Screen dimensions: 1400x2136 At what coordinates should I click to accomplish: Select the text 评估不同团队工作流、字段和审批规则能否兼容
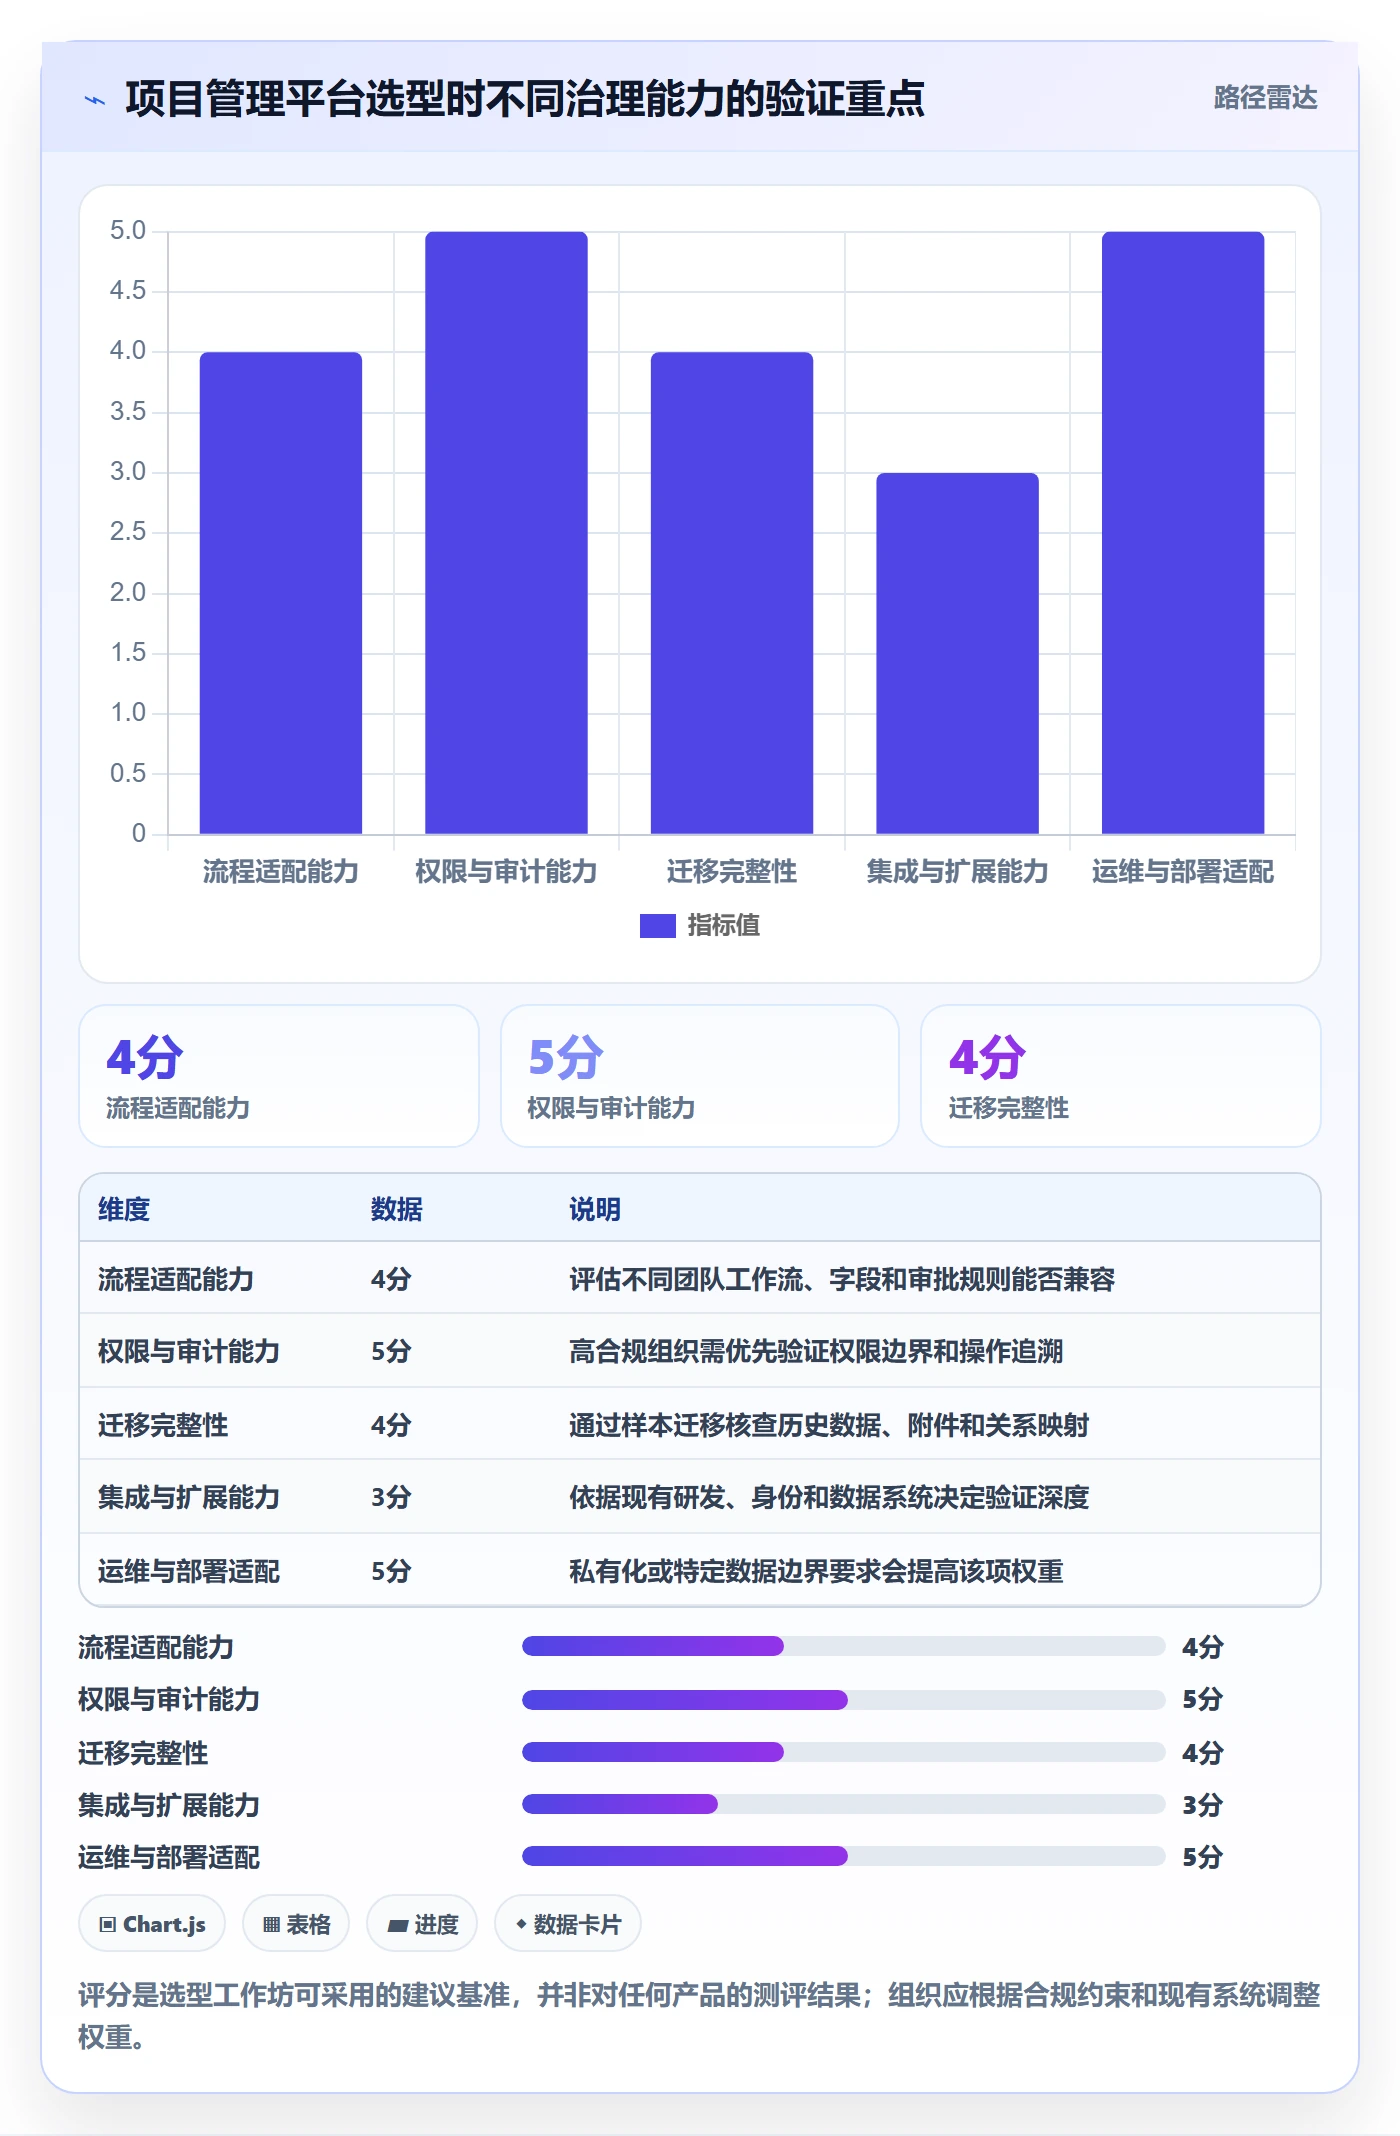pos(842,1279)
